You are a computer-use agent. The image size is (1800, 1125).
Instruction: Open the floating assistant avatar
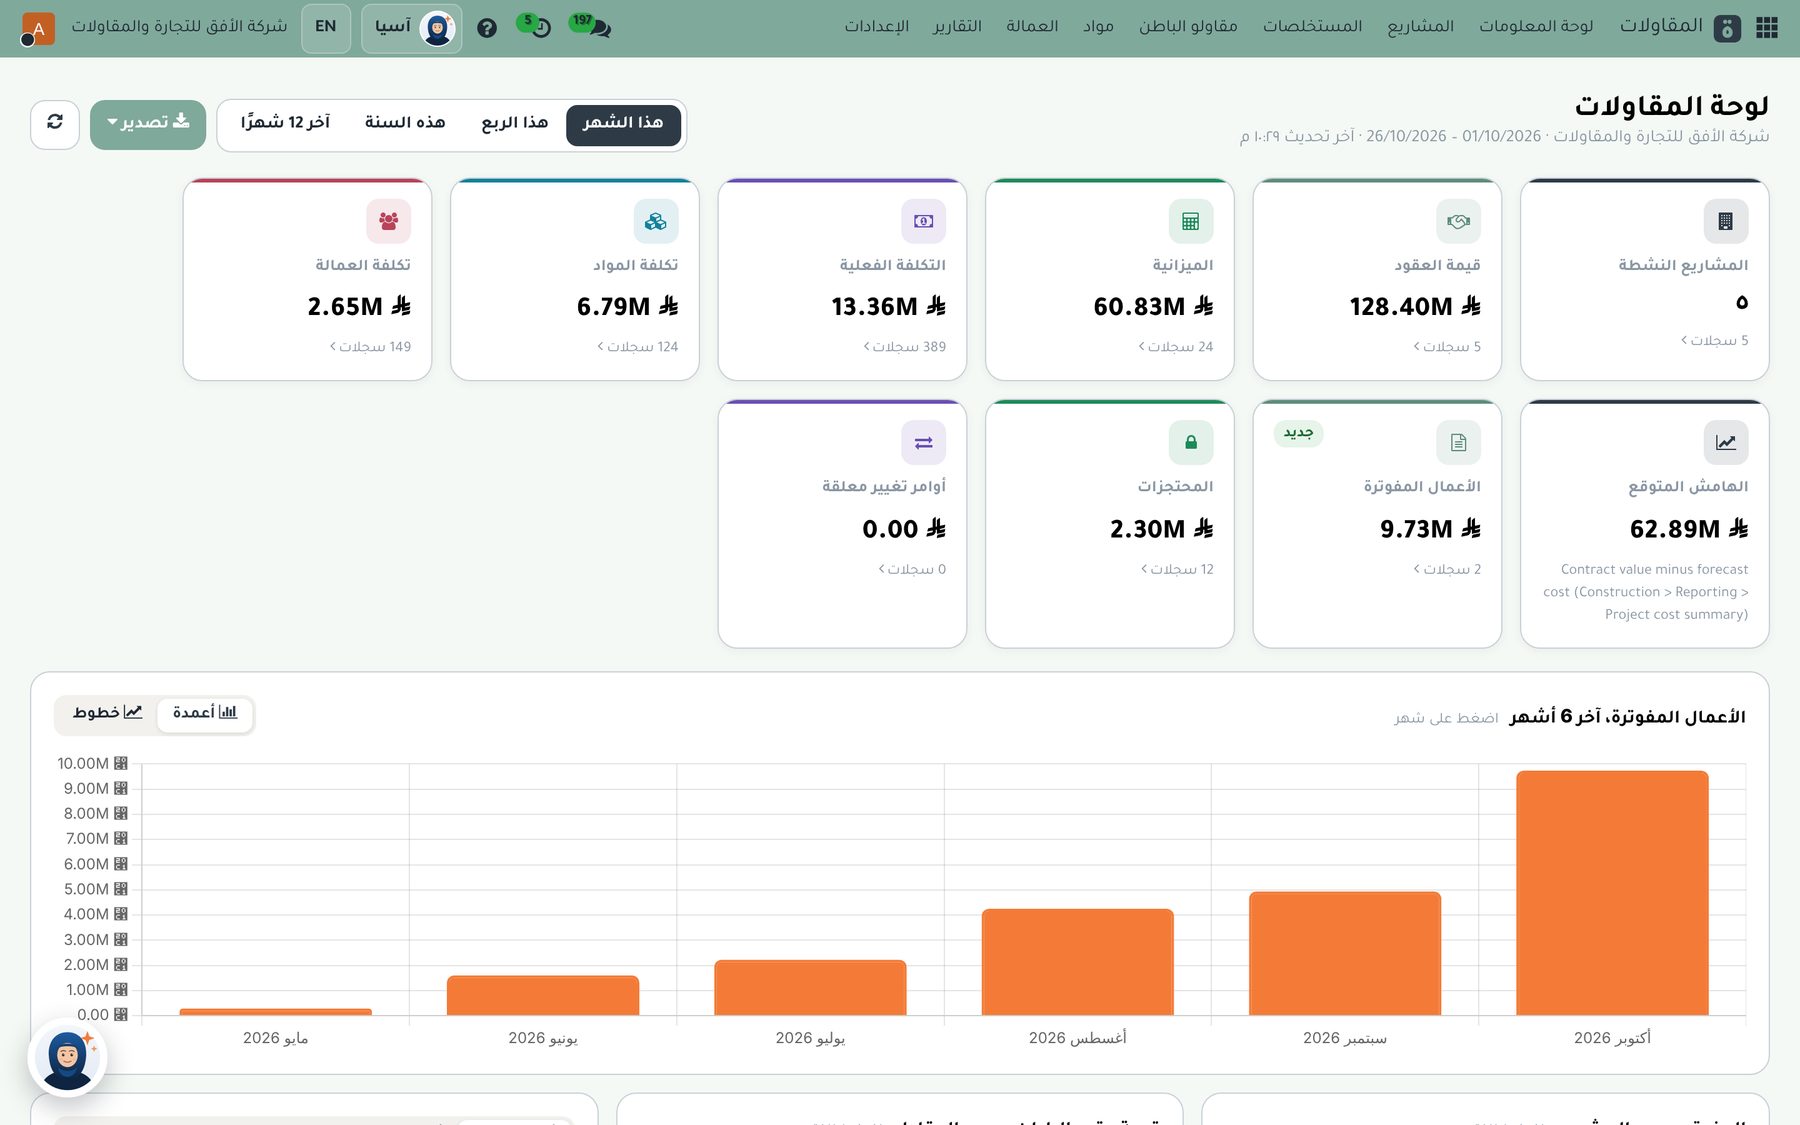click(x=67, y=1058)
